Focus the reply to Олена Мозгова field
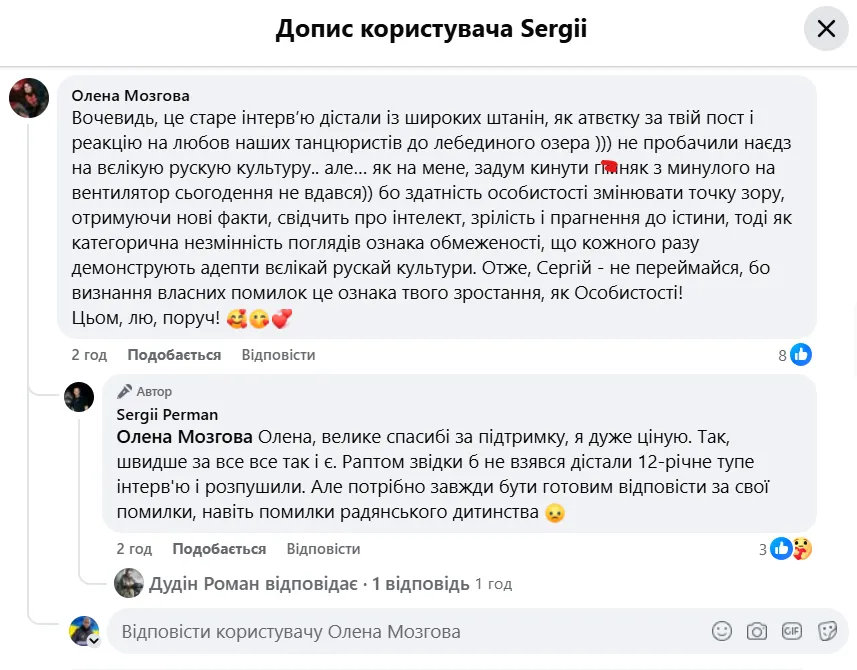 [400, 631]
